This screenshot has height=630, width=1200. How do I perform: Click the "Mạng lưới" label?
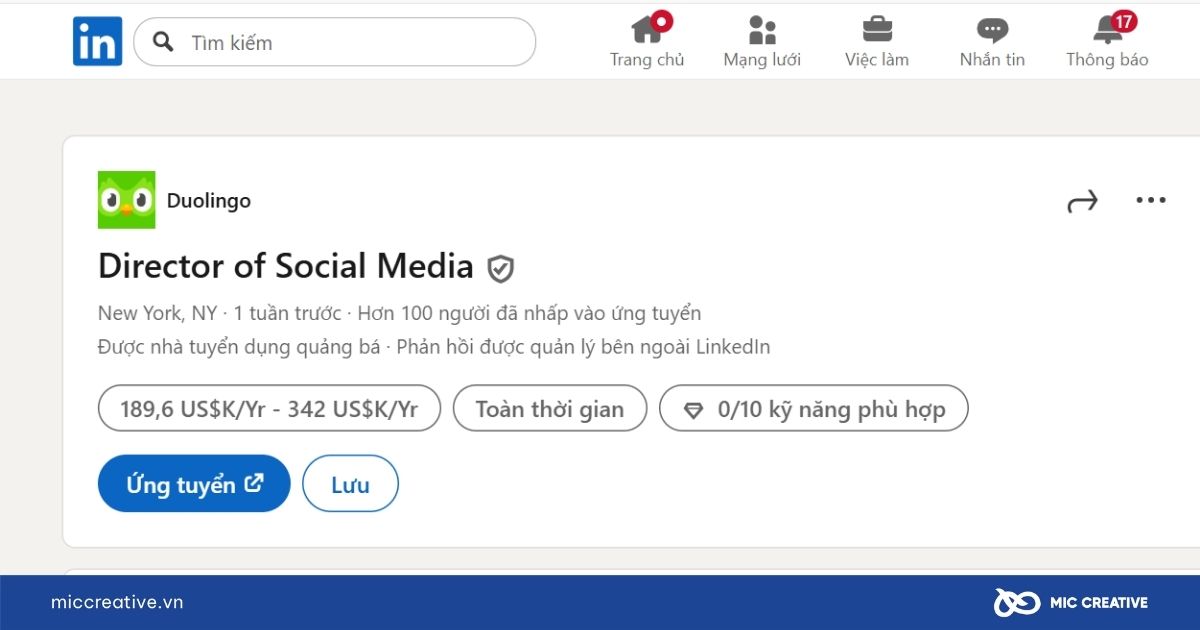click(762, 60)
